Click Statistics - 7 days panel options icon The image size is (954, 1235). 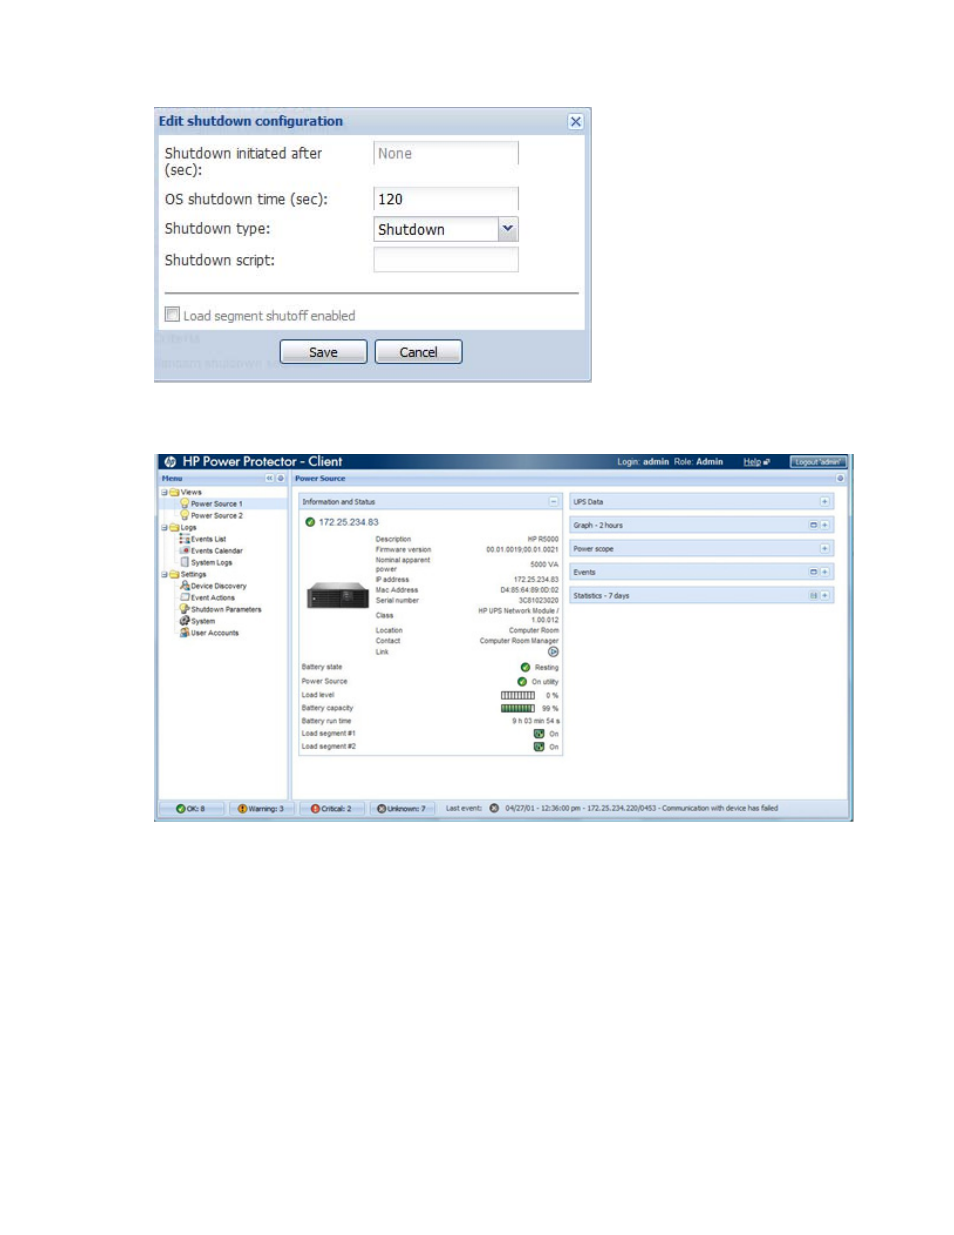click(813, 596)
